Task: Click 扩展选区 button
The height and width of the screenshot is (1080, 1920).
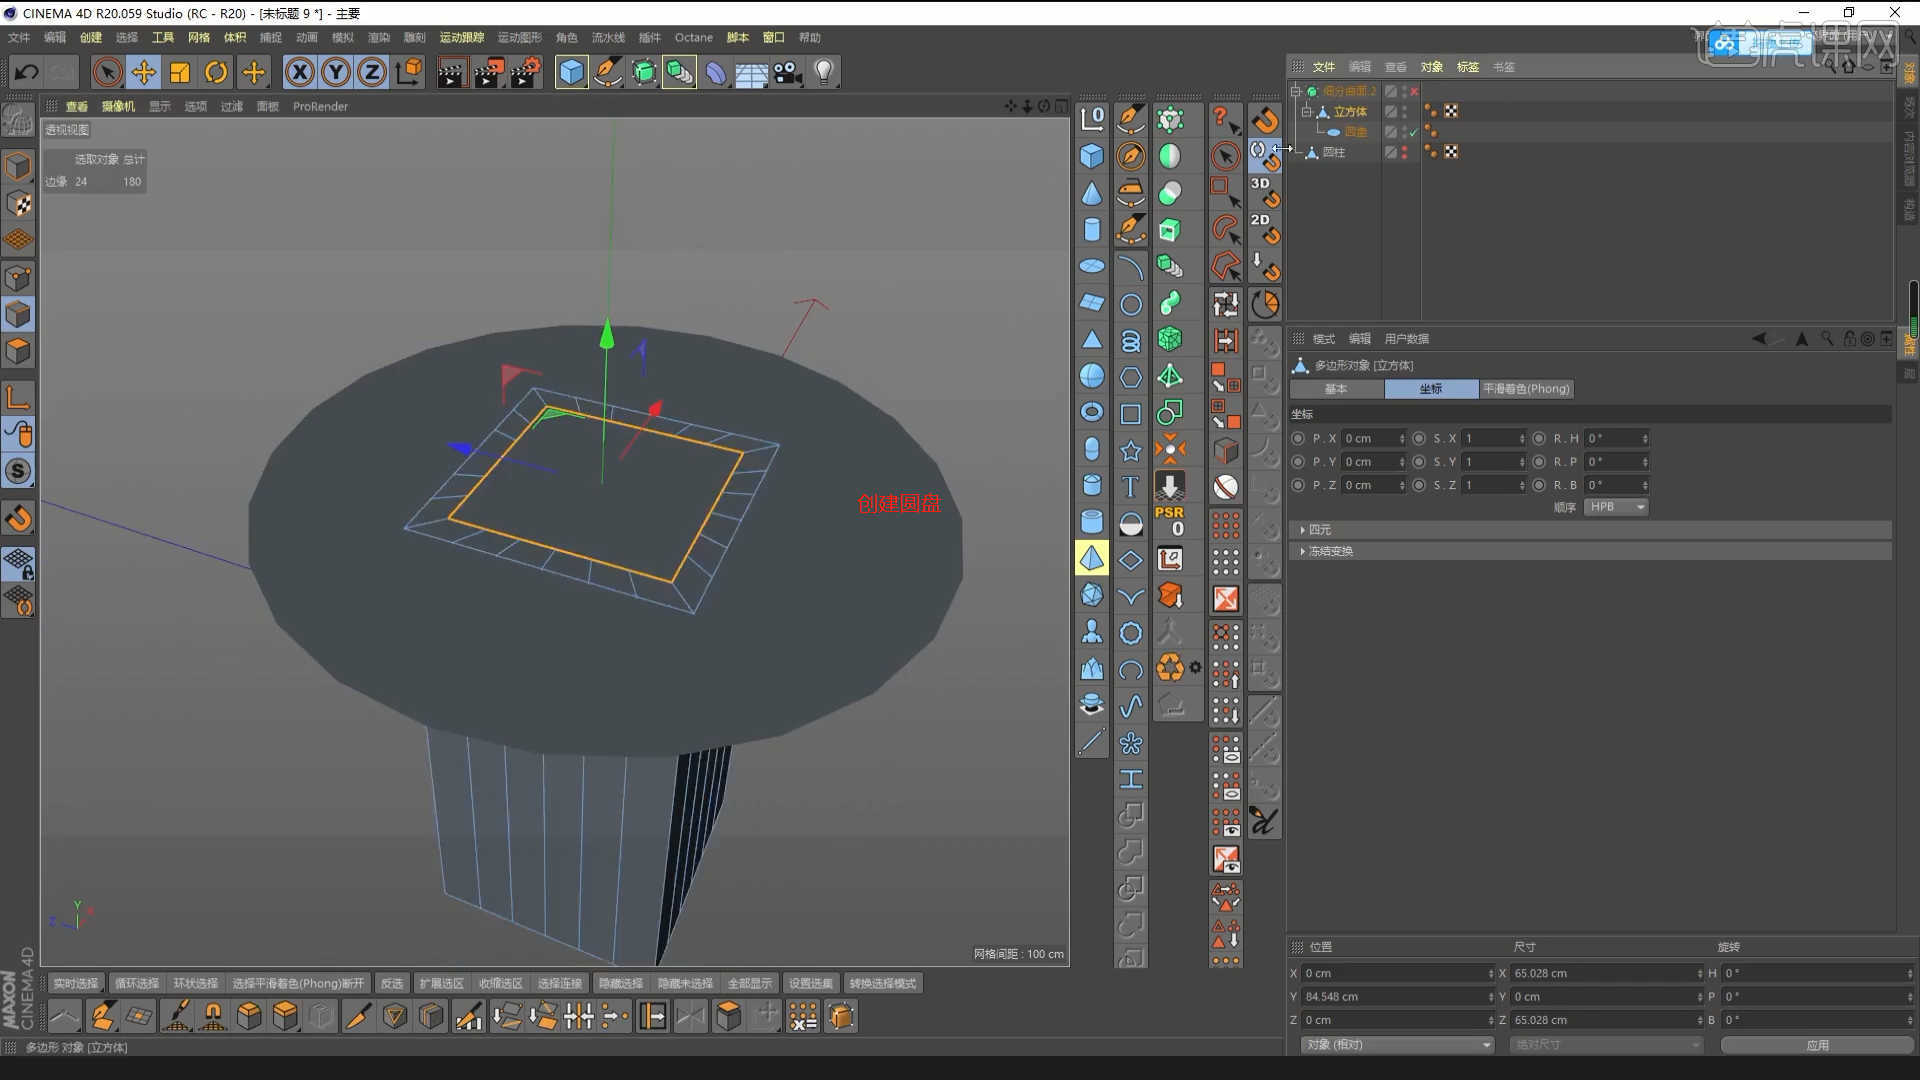Action: [x=441, y=983]
